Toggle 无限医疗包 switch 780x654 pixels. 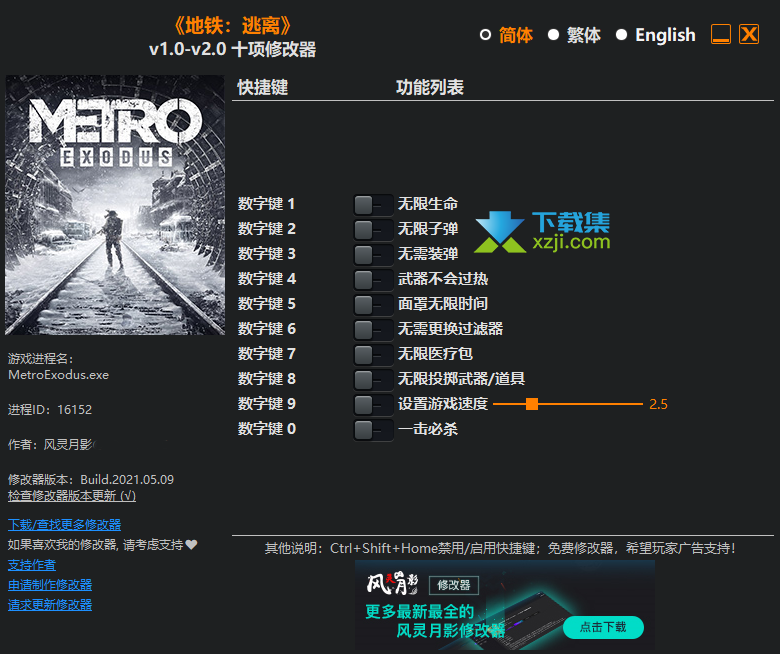pyautogui.click(x=373, y=354)
